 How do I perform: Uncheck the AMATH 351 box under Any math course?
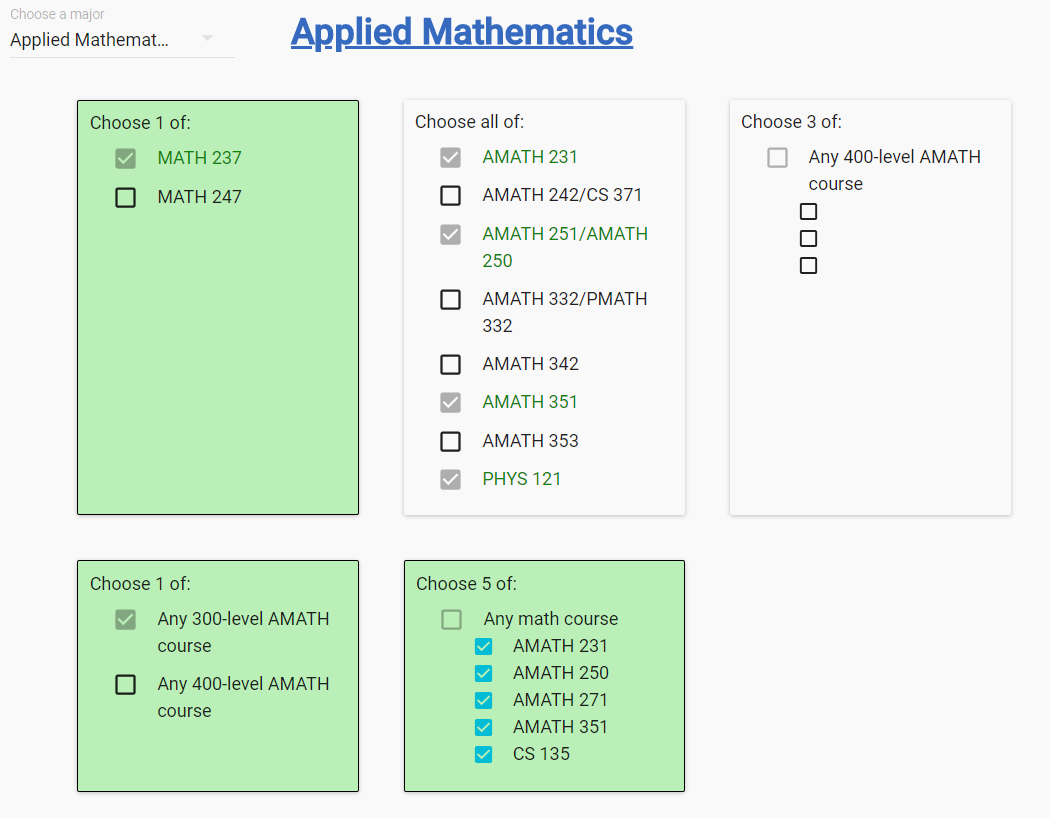tap(483, 728)
